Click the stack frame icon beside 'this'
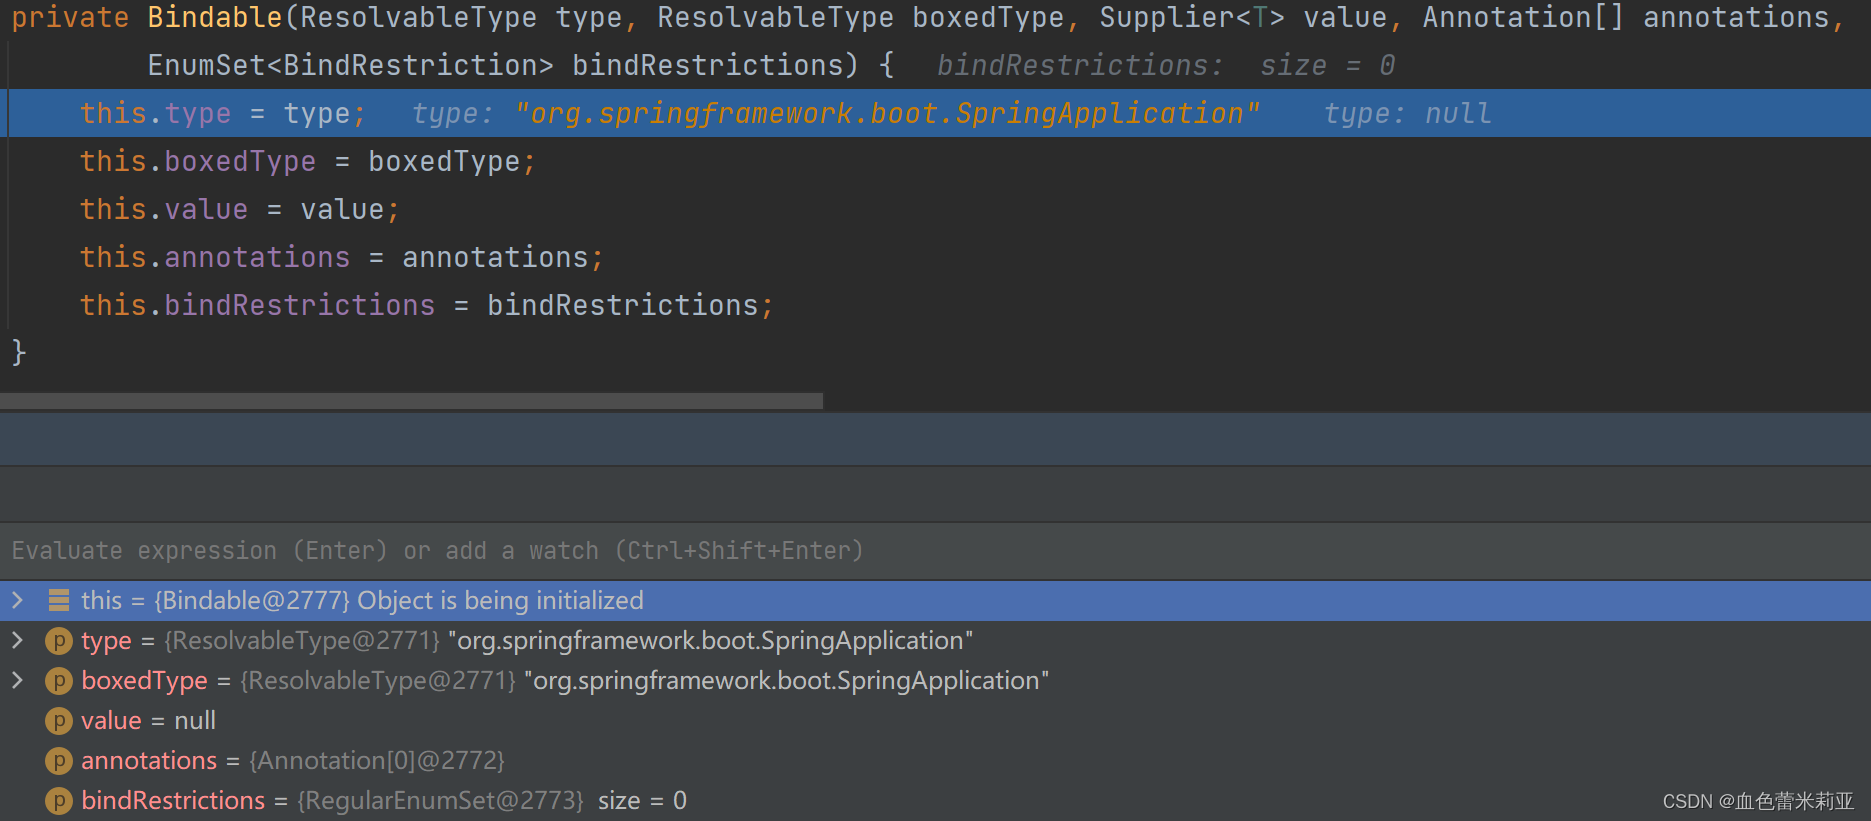 point(59,600)
